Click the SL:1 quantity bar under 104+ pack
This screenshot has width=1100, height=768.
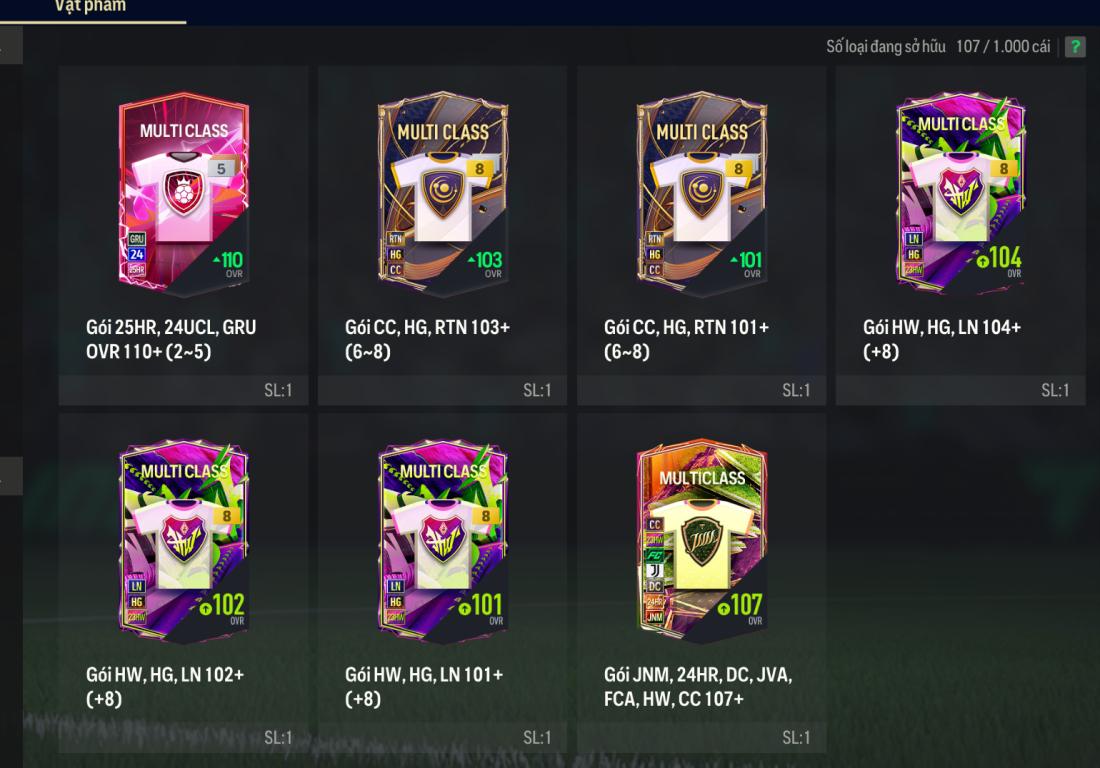[960, 390]
